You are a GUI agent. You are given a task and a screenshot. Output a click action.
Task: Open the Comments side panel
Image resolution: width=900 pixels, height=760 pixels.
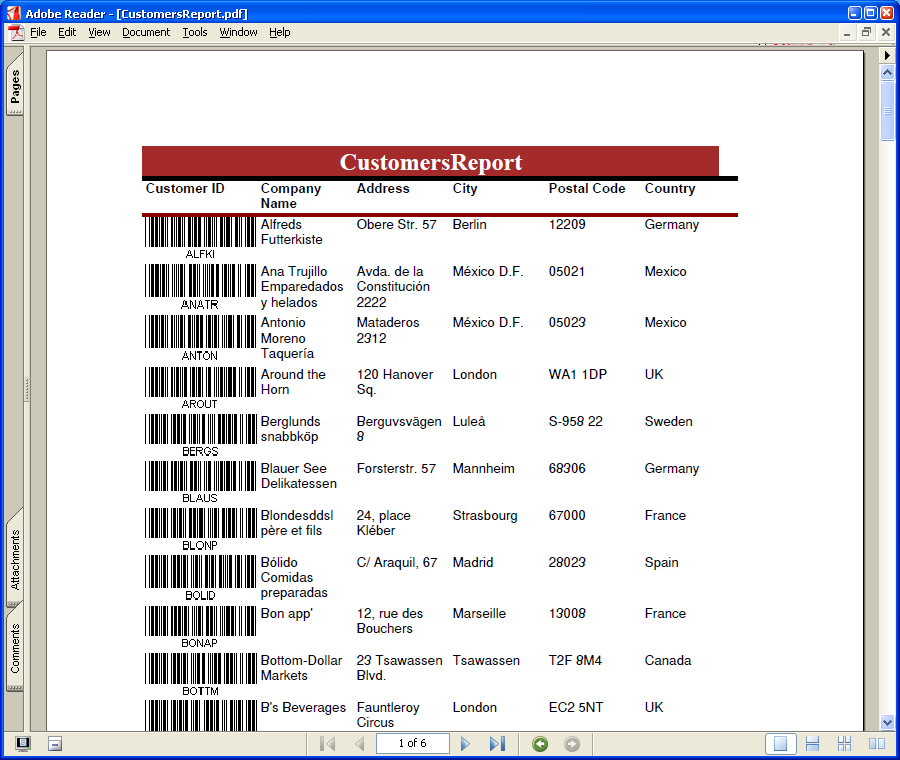click(15, 650)
